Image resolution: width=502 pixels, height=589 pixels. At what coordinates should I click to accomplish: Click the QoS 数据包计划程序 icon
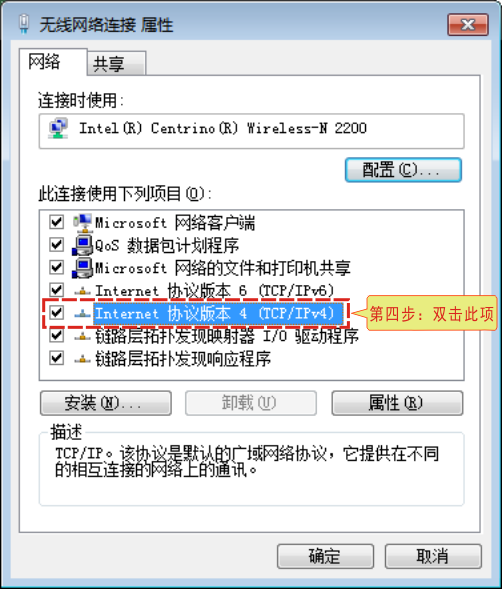[83, 245]
